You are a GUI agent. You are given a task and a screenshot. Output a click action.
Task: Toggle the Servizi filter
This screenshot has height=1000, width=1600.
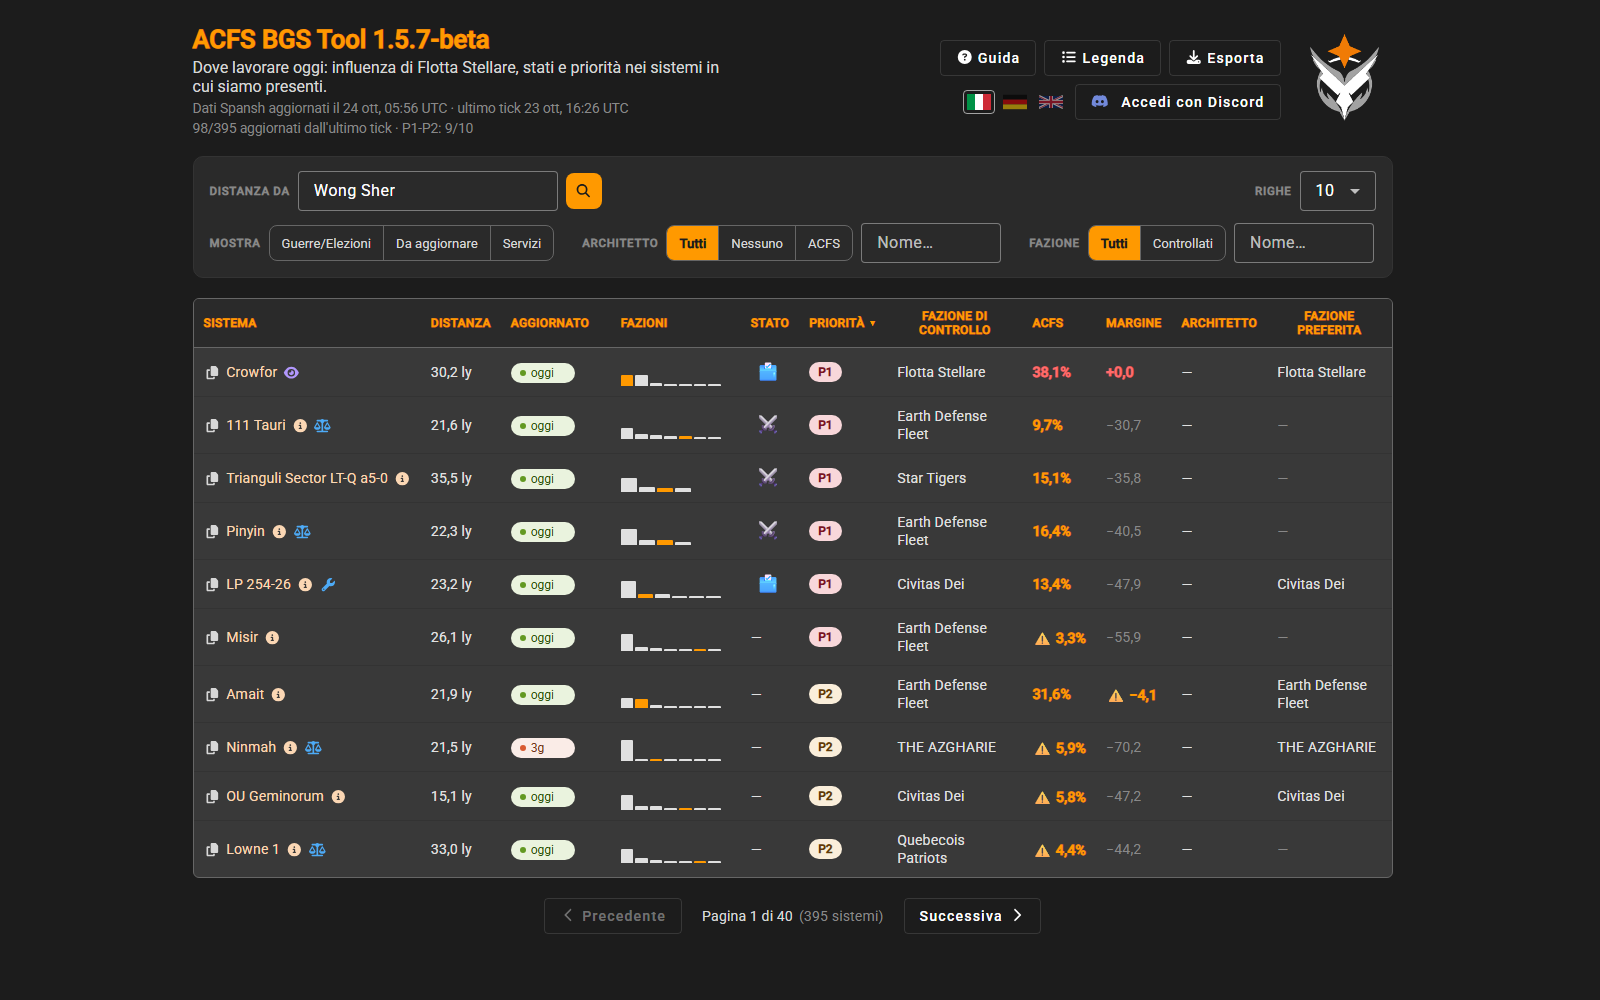(x=522, y=243)
